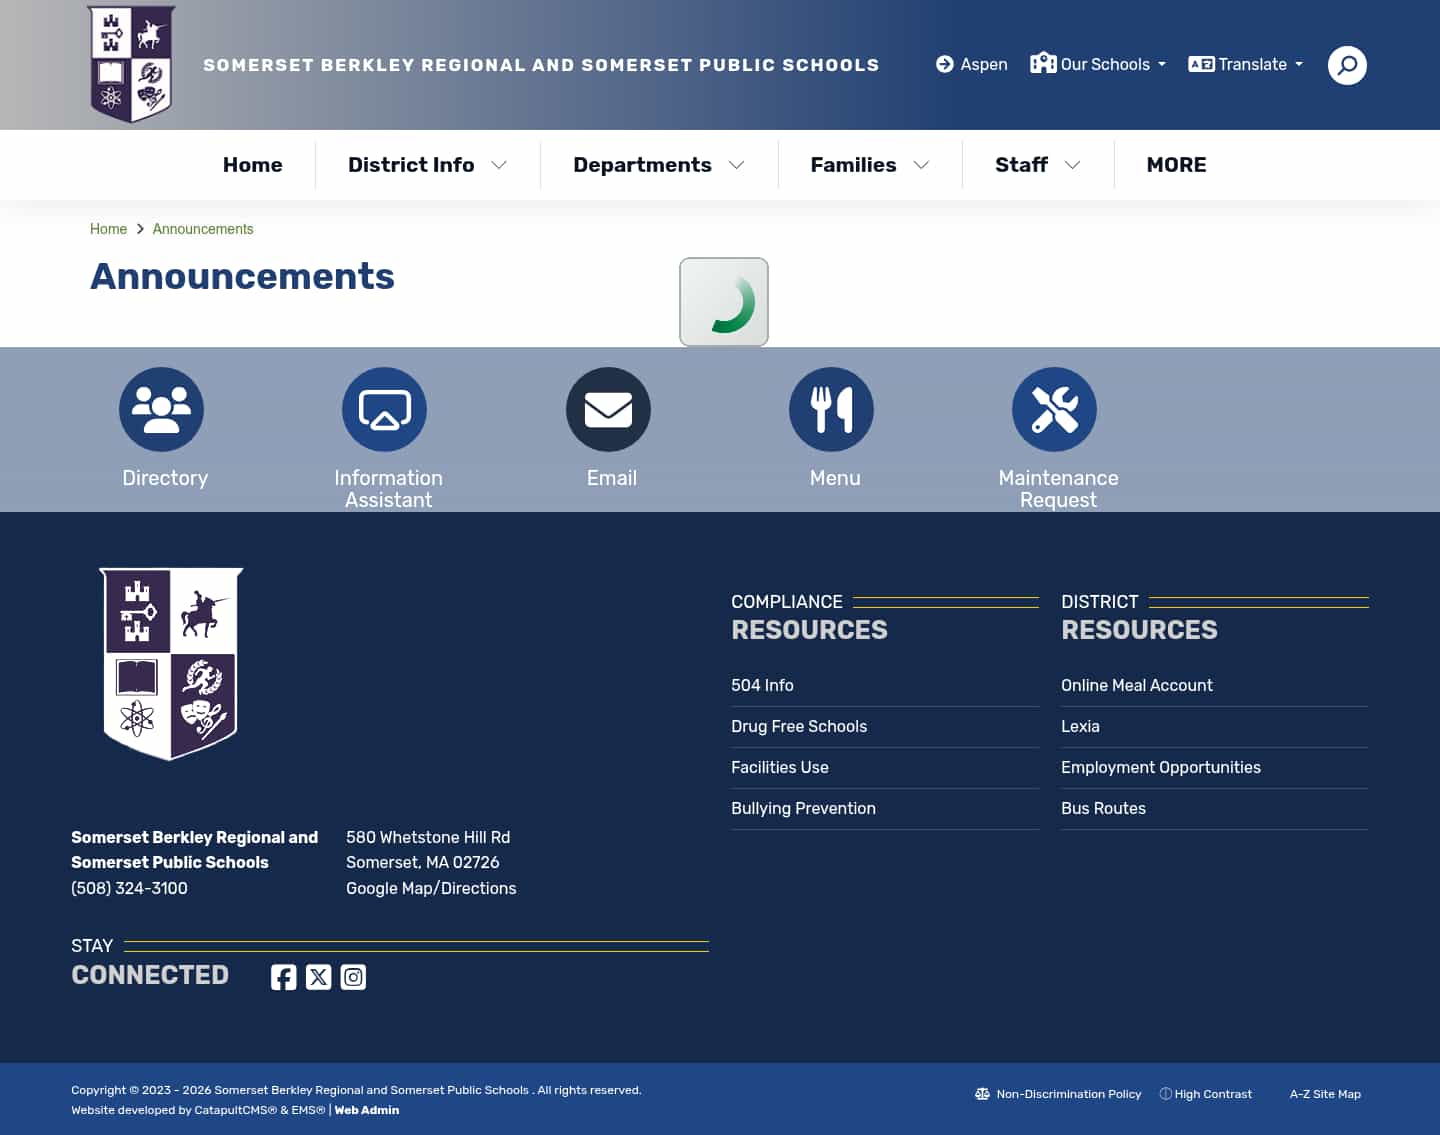Click the footer school crest logo
Image resolution: width=1440 pixels, height=1135 pixels.
coord(171,664)
